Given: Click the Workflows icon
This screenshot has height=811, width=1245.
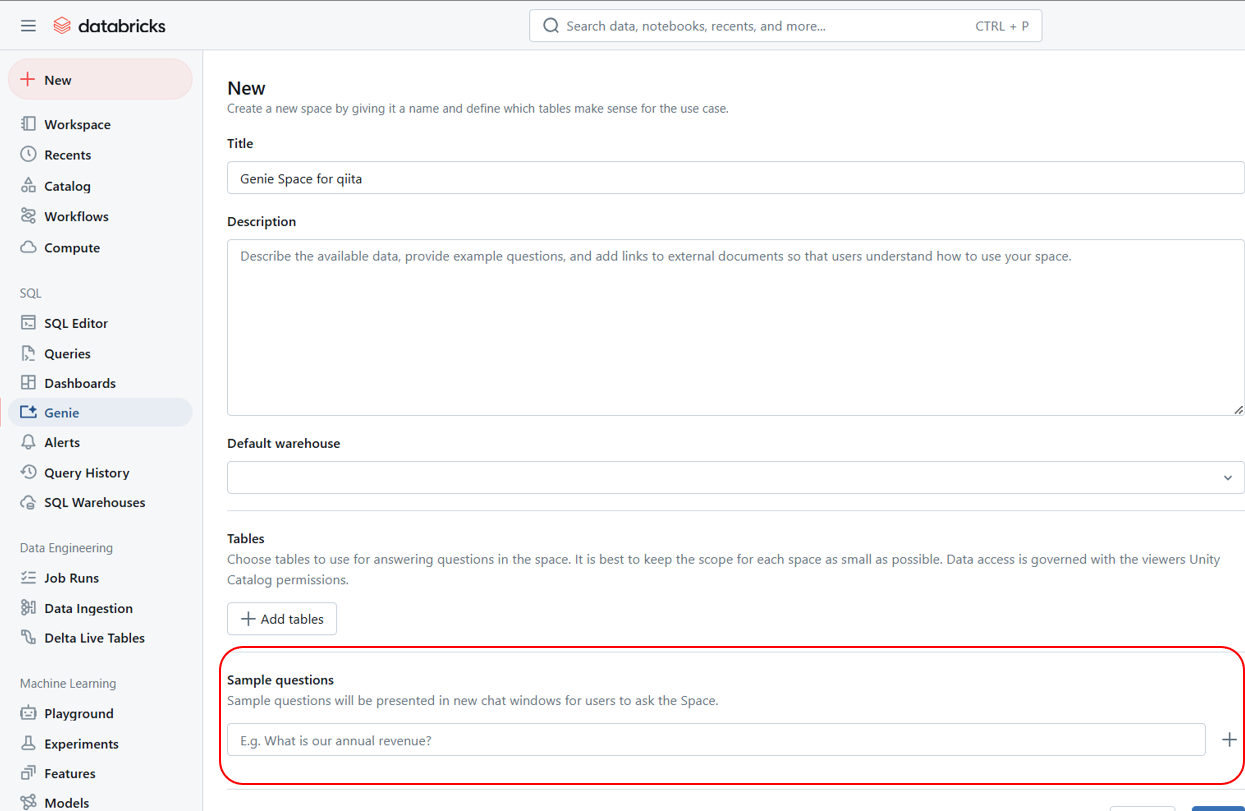Looking at the screenshot, I should pos(28,216).
